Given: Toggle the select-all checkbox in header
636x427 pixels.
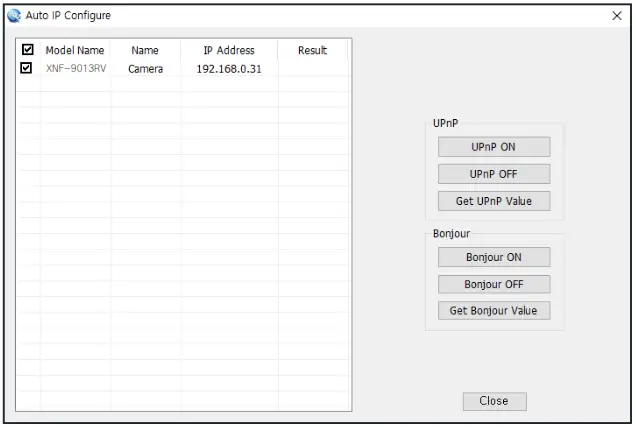Looking at the screenshot, I should (x=28, y=49).
